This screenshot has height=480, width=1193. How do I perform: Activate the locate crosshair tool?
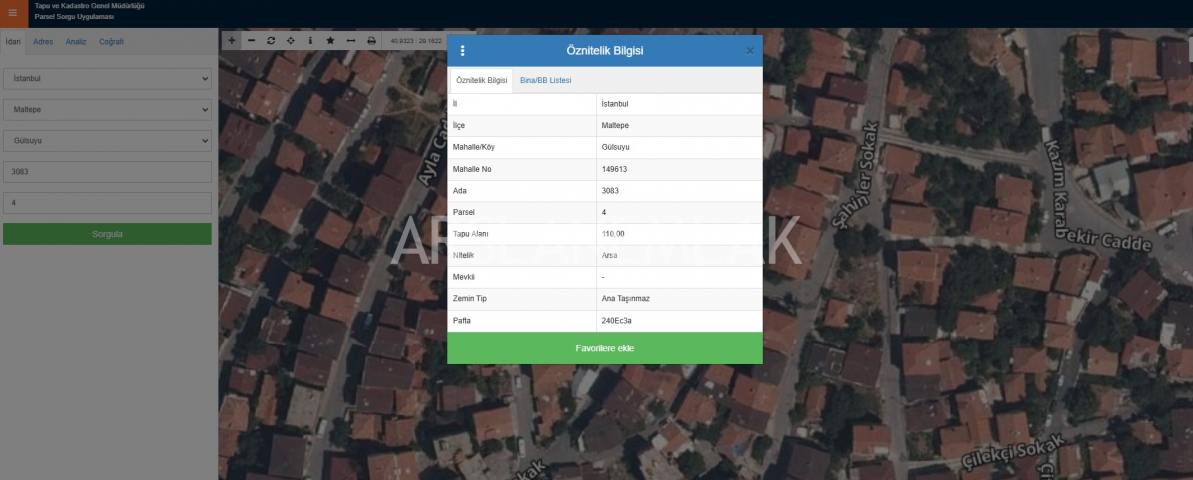[x=291, y=41]
